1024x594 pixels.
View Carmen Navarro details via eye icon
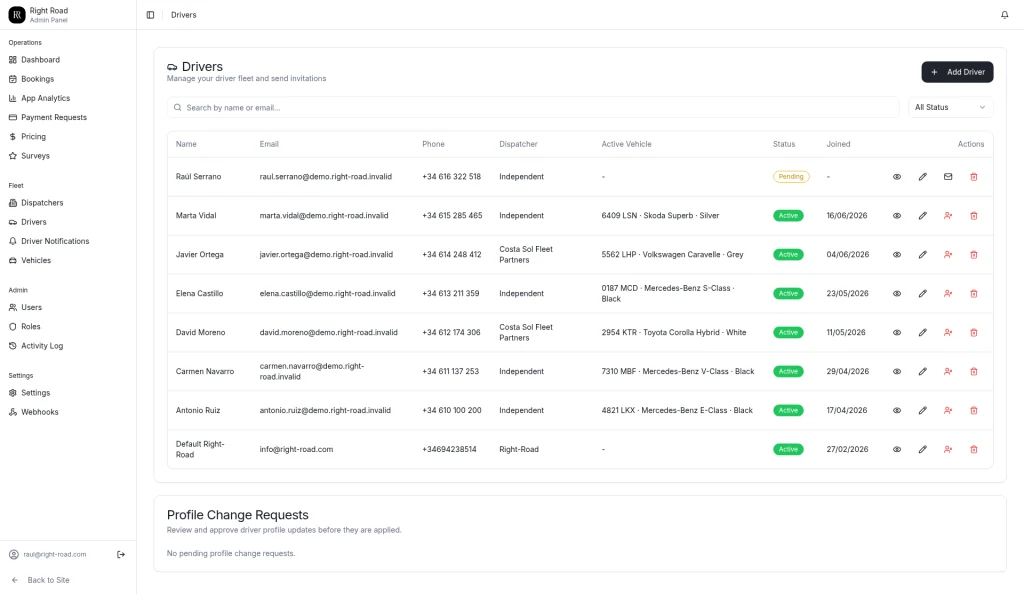point(897,371)
